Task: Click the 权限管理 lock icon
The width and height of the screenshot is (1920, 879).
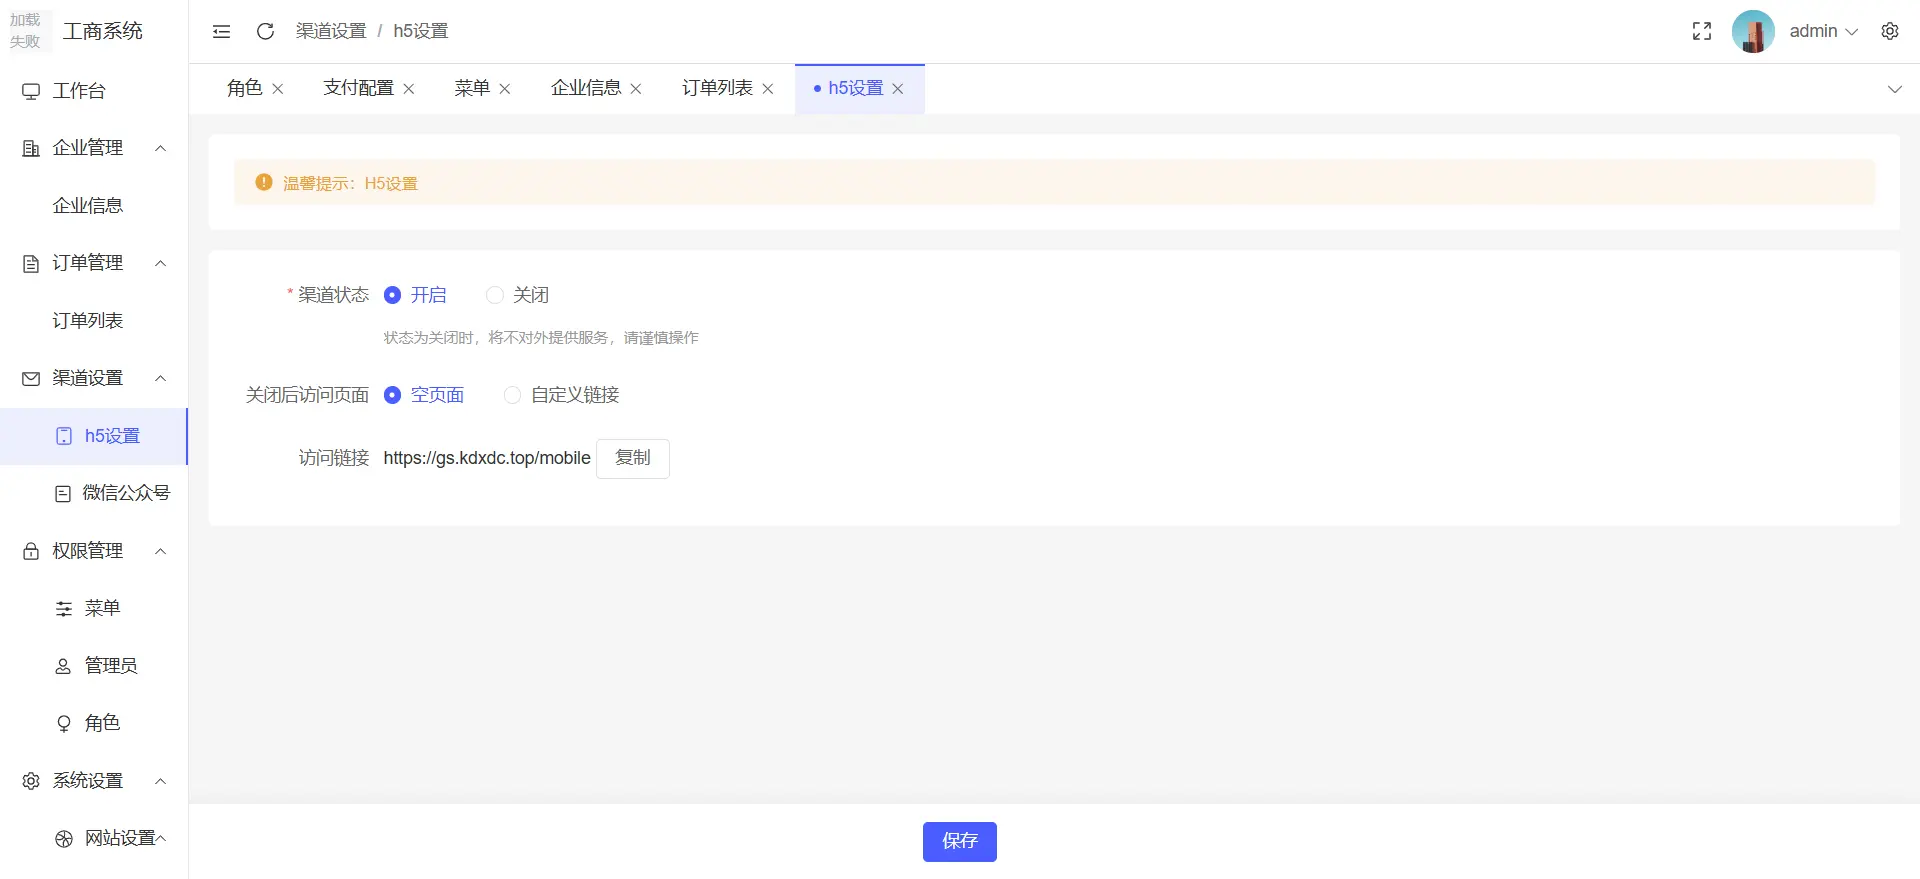Action: point(31,551)
